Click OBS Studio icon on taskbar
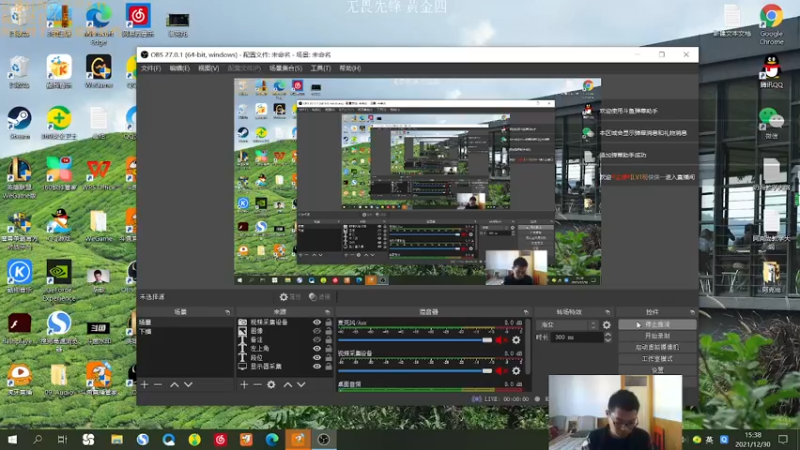Viewport: 800px width, 450px height. [x=323, y=439]
